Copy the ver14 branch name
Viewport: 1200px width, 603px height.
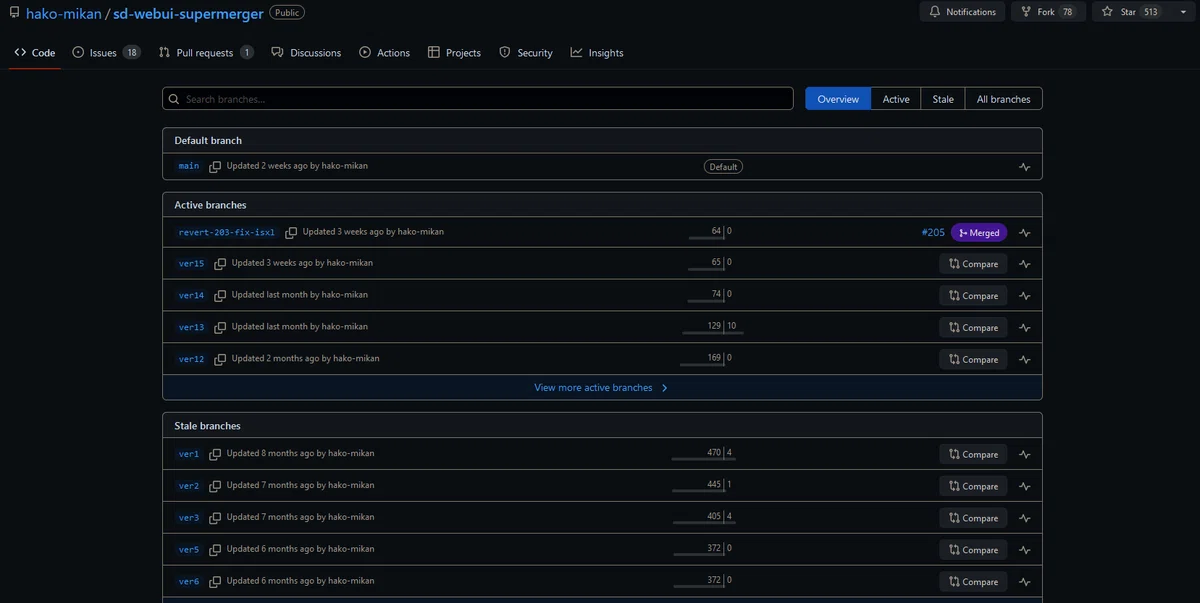220,296
